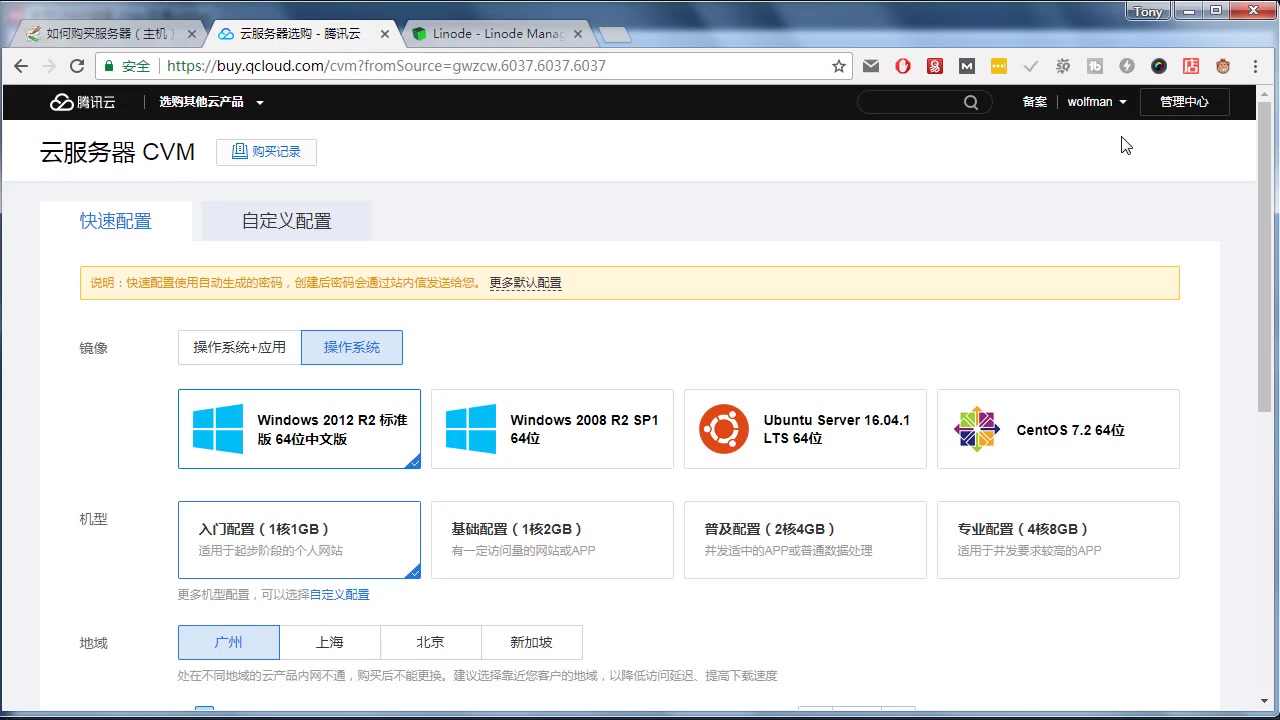The height and width of the screenshot is (720, 1280).
Task: Click the browser forward arrow
Action: (x=49, y=66)
